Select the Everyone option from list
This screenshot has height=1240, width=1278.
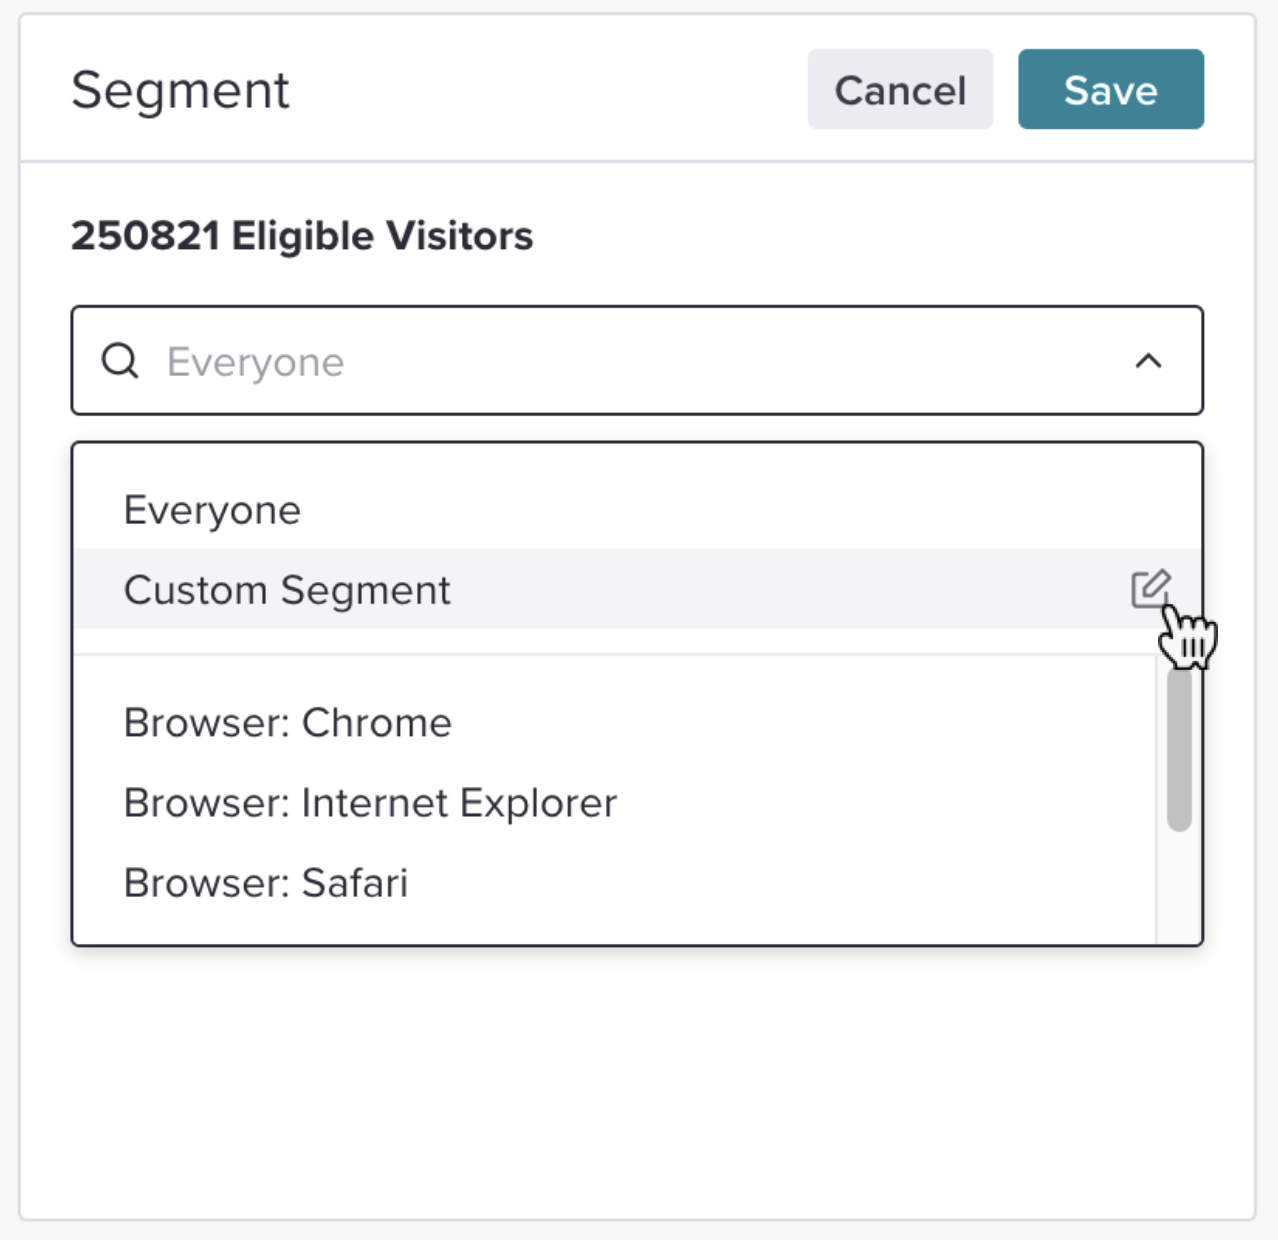pyautogui.click(x=212, y=510)
